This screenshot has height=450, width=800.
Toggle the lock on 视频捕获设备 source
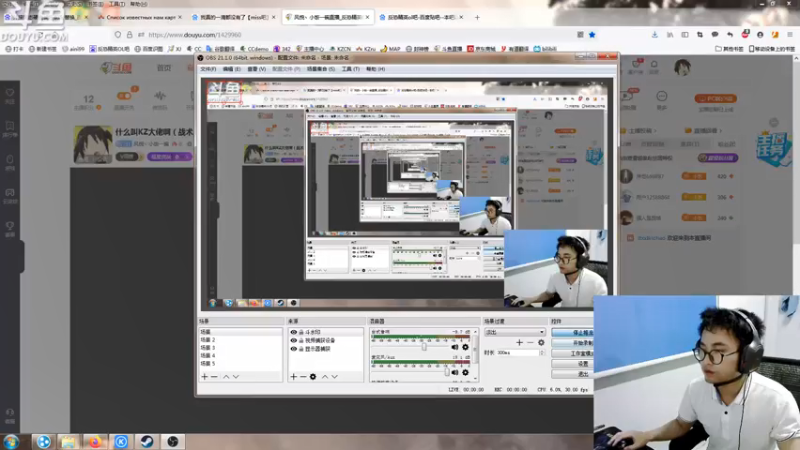click(x=301, y=340)
